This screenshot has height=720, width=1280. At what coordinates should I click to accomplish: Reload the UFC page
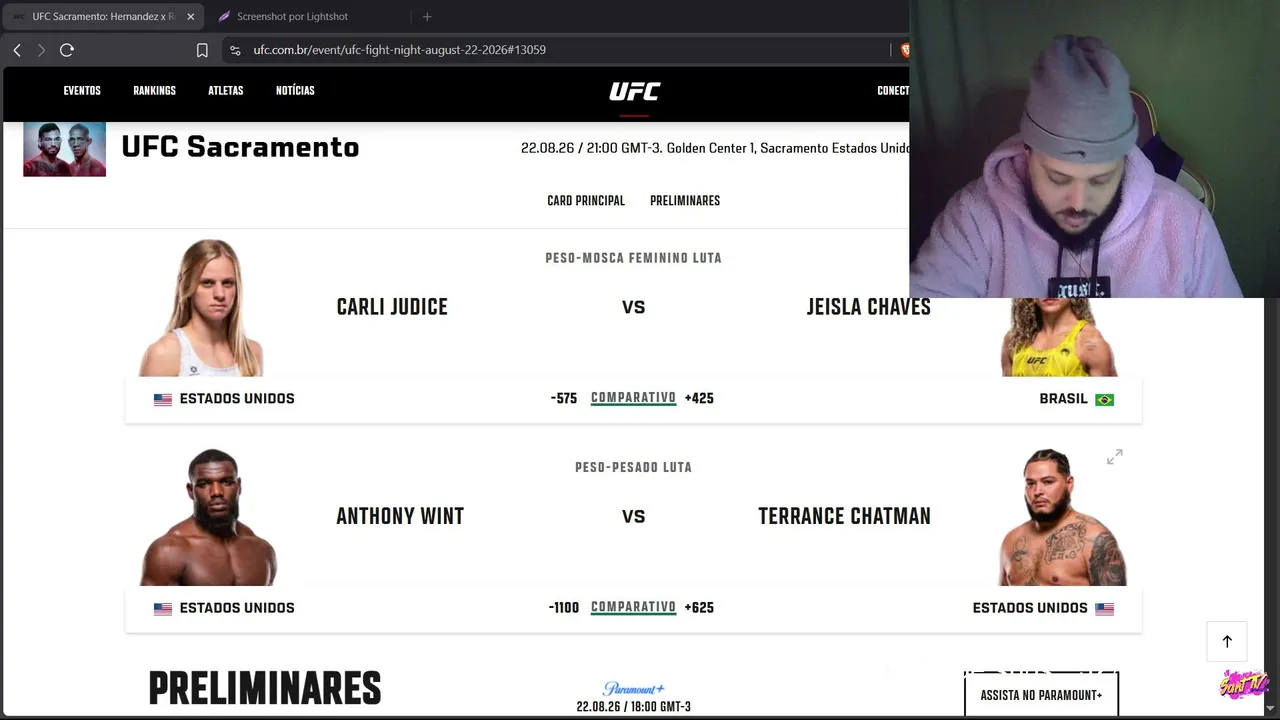click(x=67, y=50)
